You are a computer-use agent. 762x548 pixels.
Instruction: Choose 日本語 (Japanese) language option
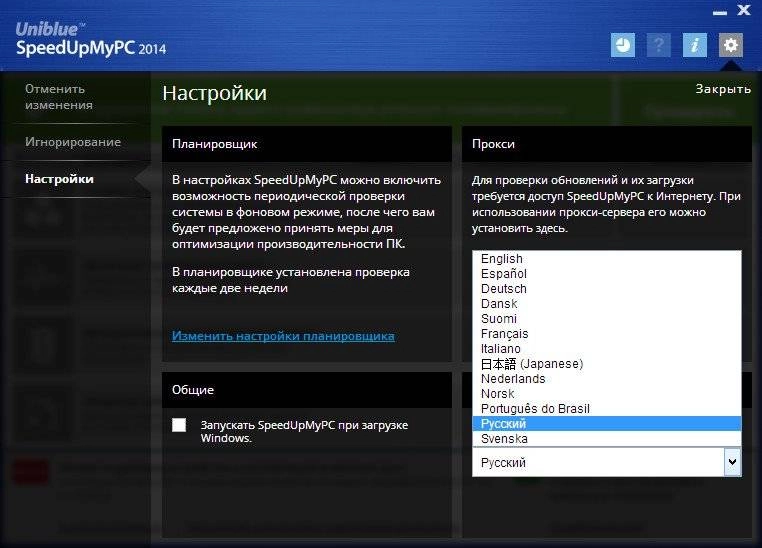click(606, 364)
